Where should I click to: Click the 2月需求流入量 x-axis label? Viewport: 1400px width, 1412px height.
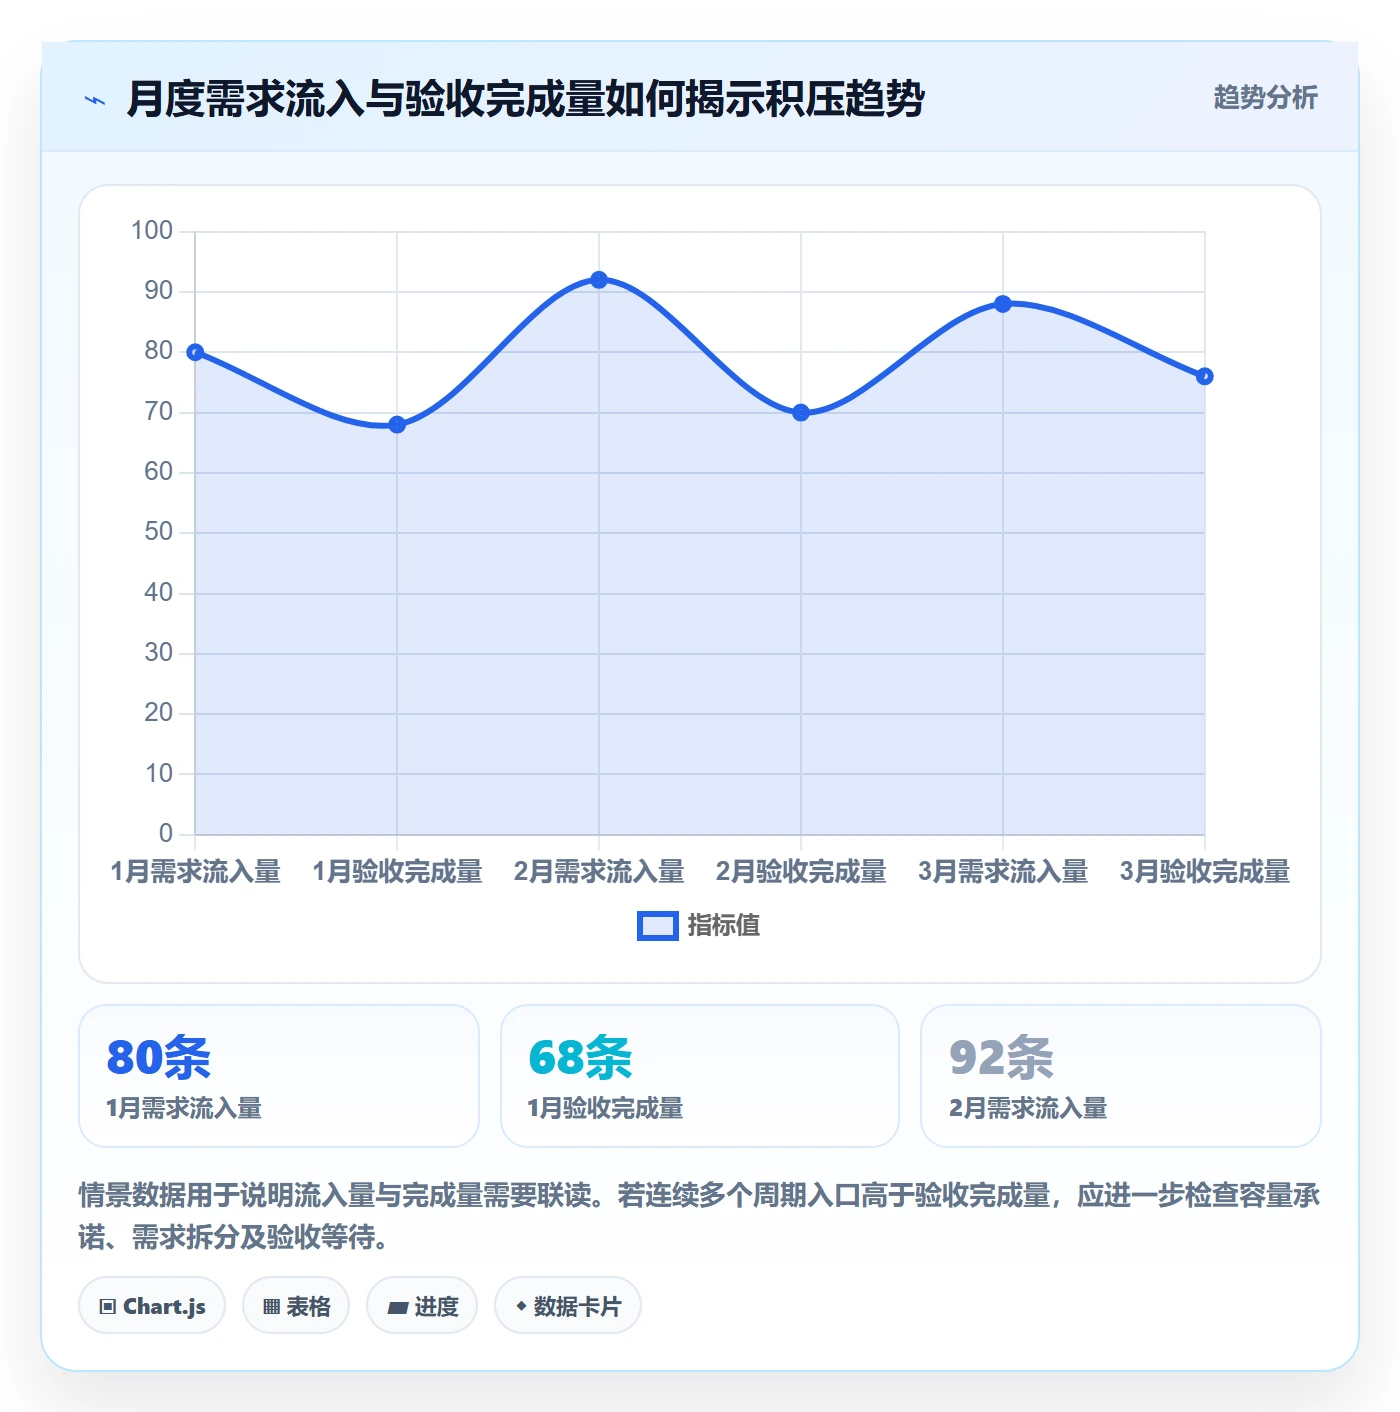coord(599,872)
